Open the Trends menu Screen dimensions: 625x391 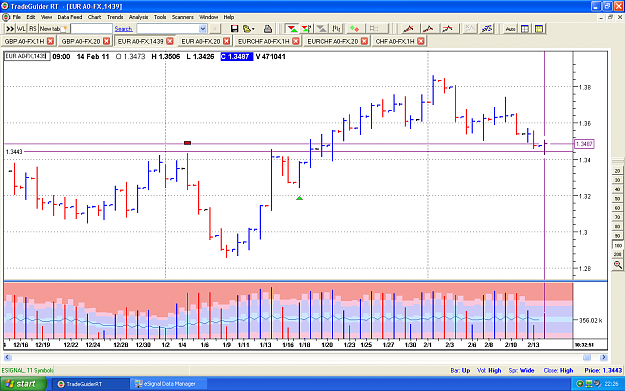coord(115,17)
